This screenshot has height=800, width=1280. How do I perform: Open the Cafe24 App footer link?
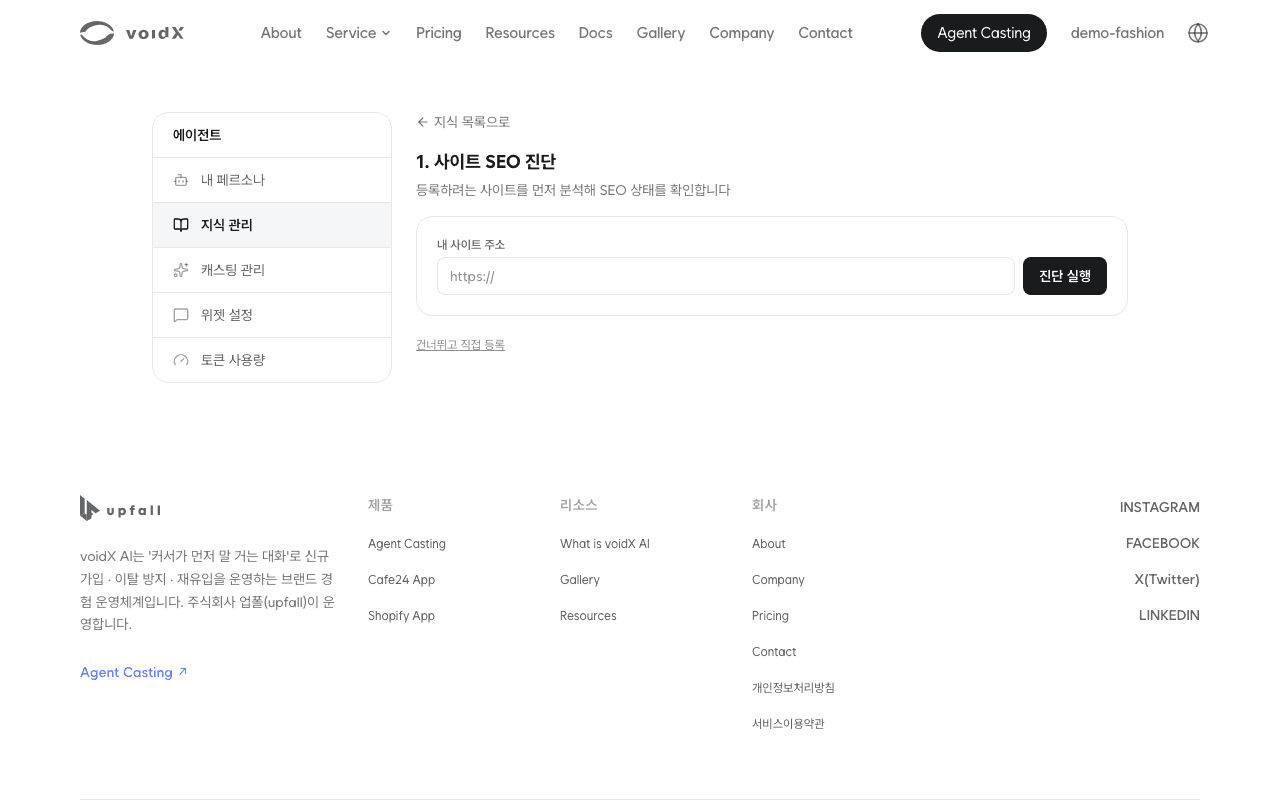tap(401, 580)
